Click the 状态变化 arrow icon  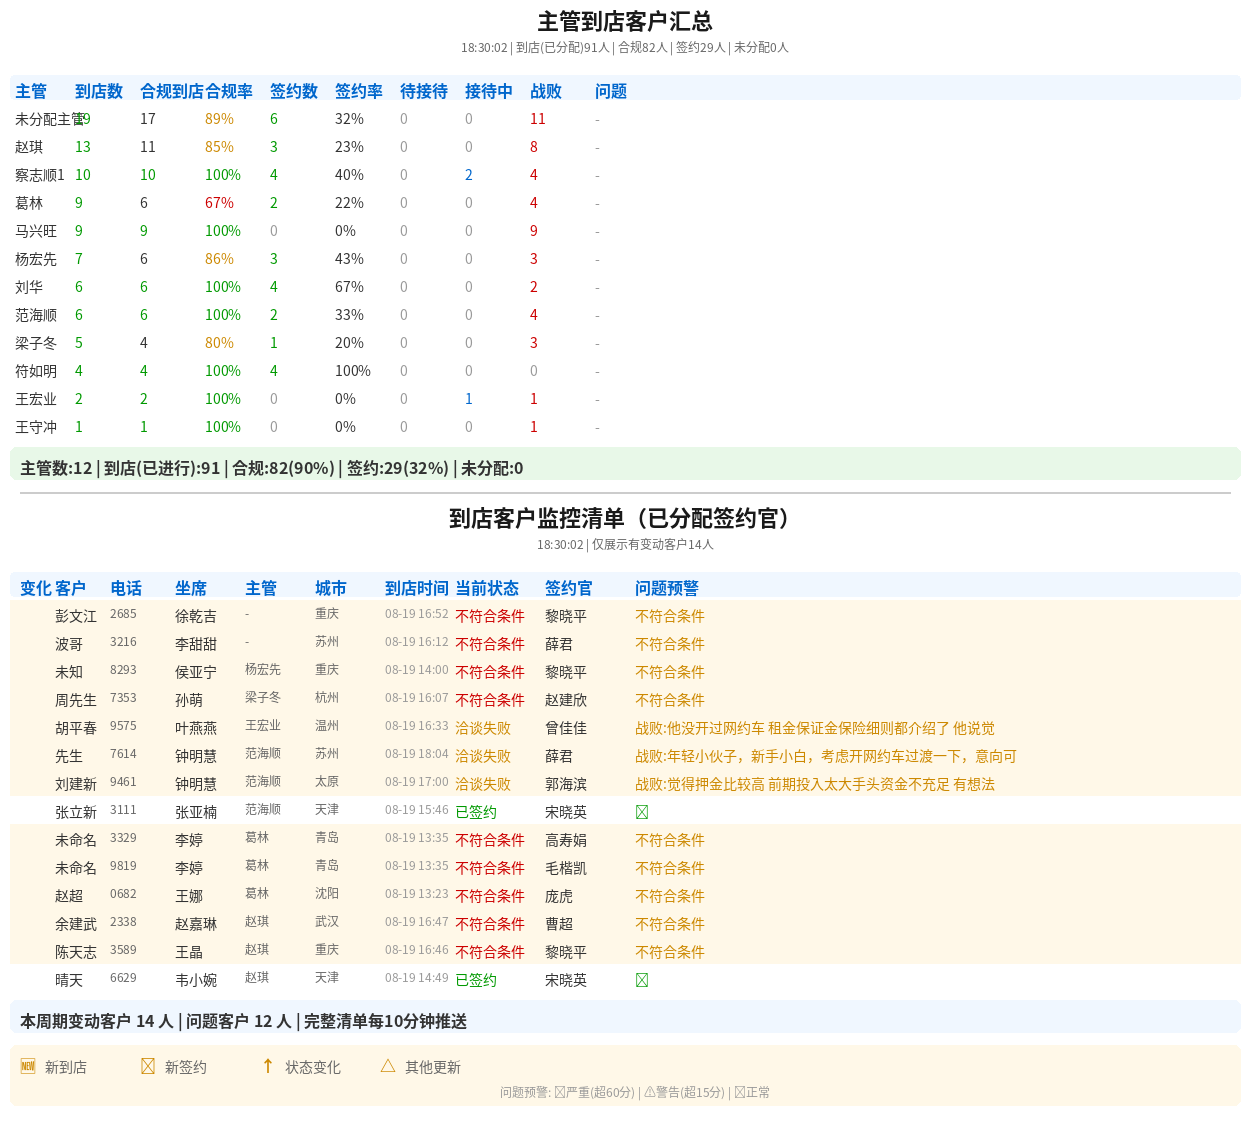click(x=268, y=1066)
